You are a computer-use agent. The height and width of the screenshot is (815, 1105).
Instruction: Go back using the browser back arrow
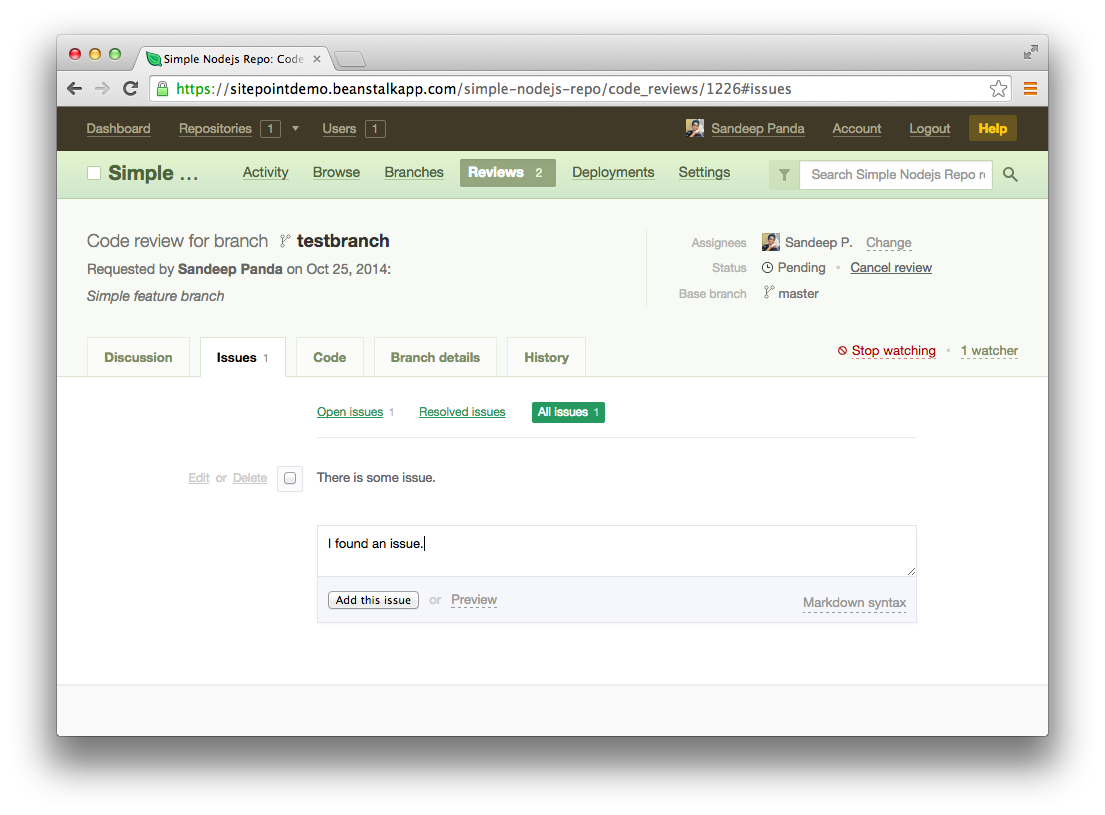[x=74, y=89]
